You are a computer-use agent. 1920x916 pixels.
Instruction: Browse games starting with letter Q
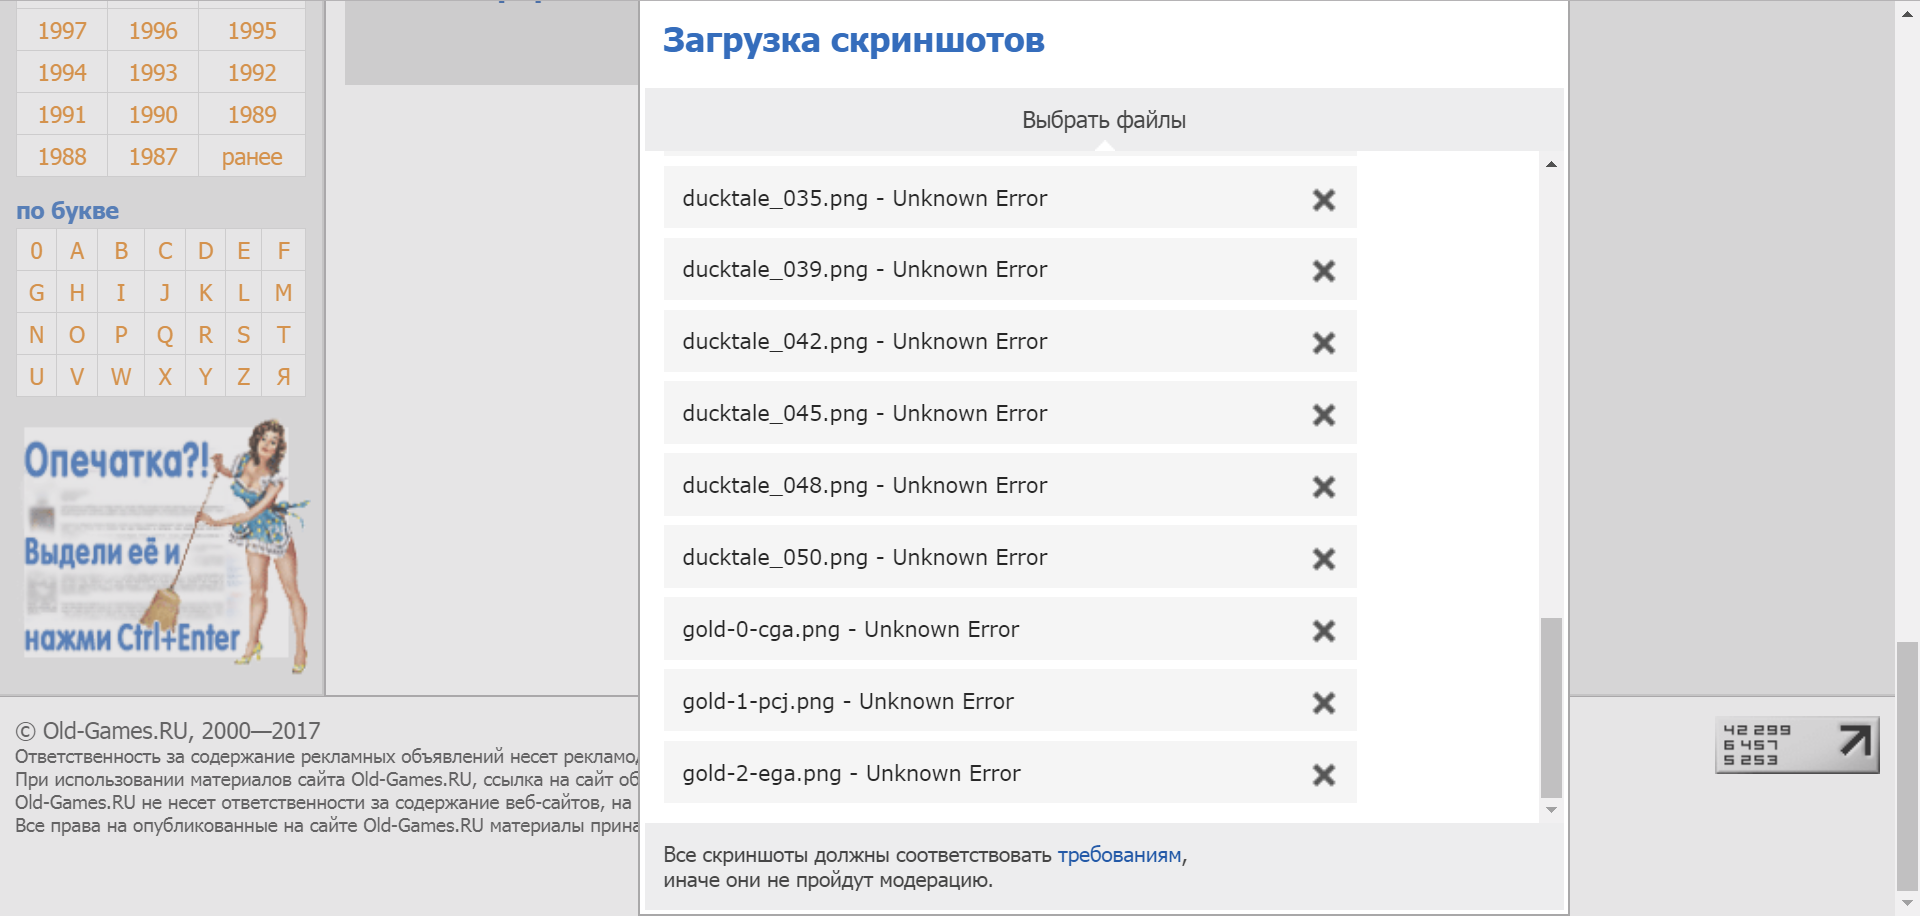click(165, 335)
